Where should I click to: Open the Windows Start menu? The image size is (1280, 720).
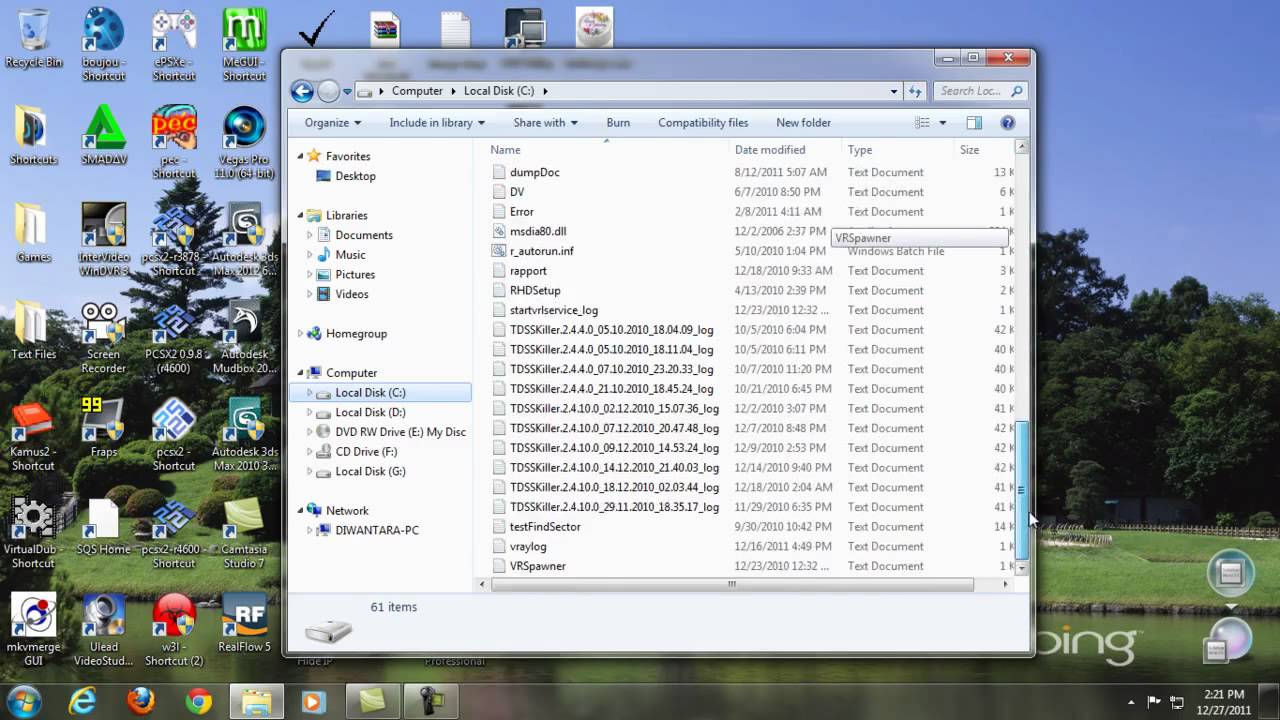(x=23, y=700)
